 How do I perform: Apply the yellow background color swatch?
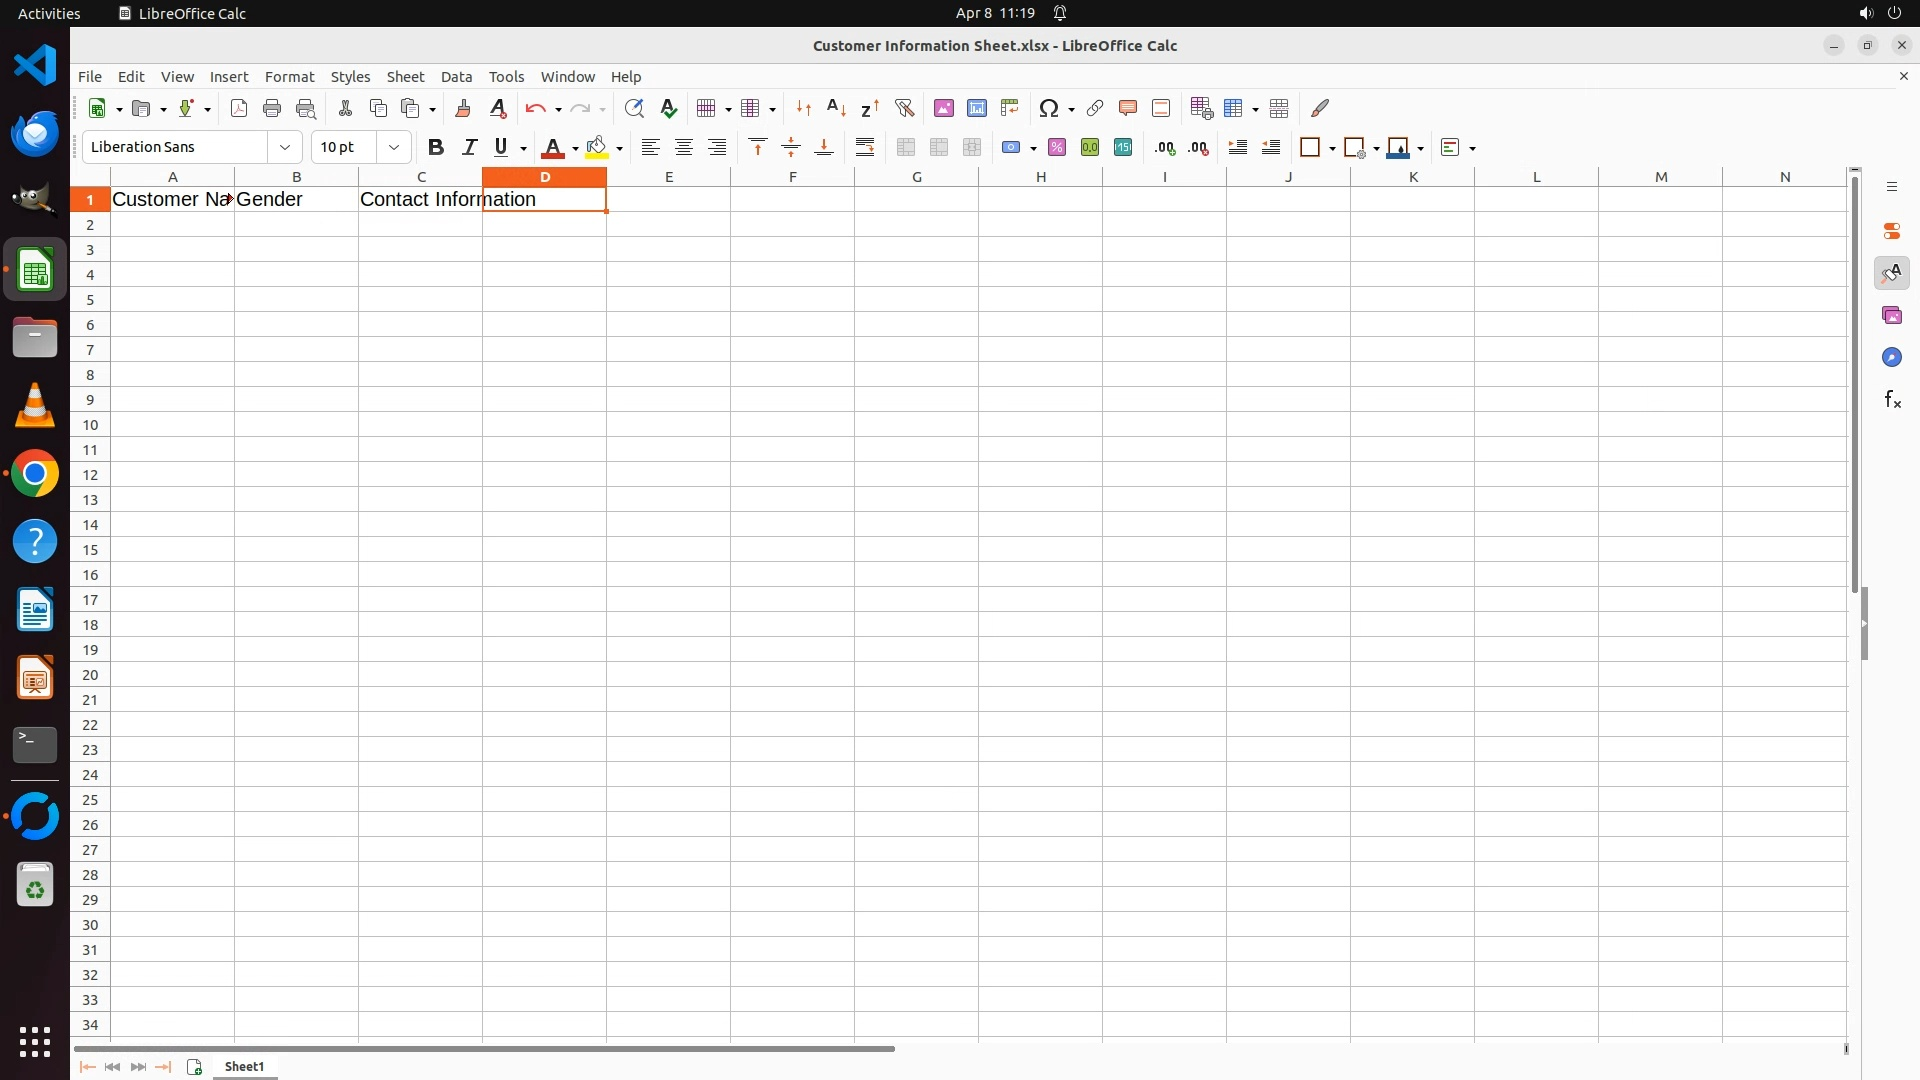point(597,148)
